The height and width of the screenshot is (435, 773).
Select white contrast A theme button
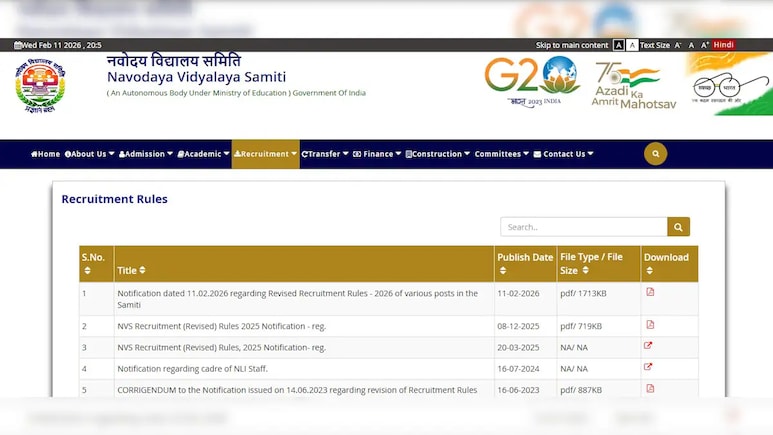coord(632,45)
